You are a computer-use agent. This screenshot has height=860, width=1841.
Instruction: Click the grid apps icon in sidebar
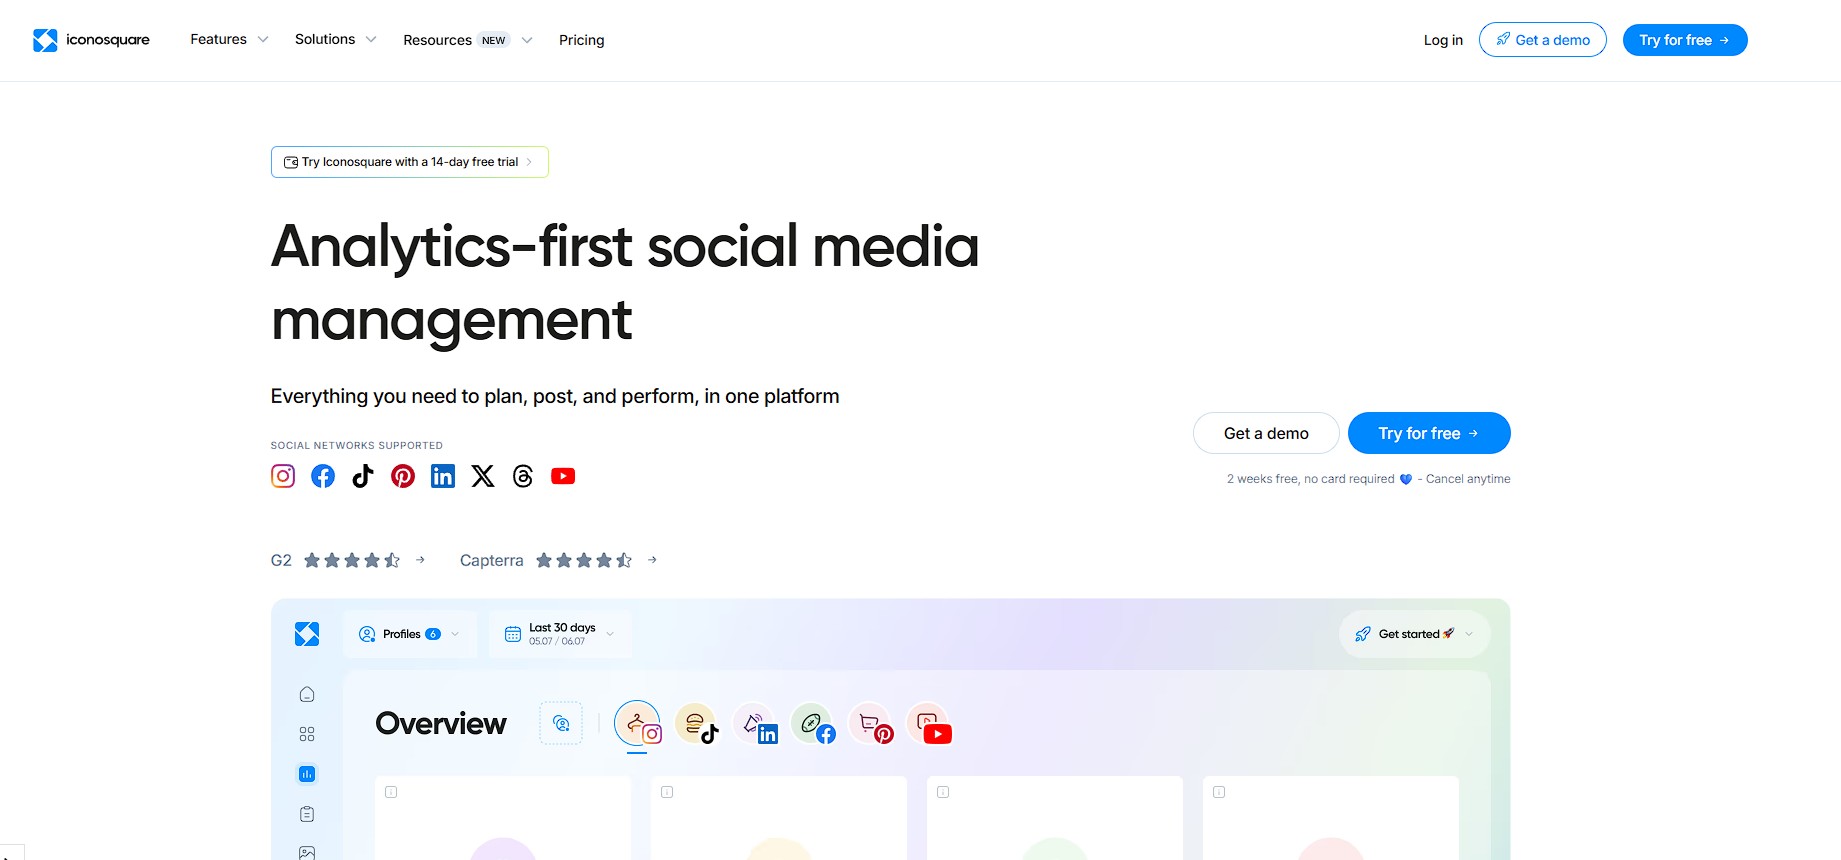click(x=307, y=734)
